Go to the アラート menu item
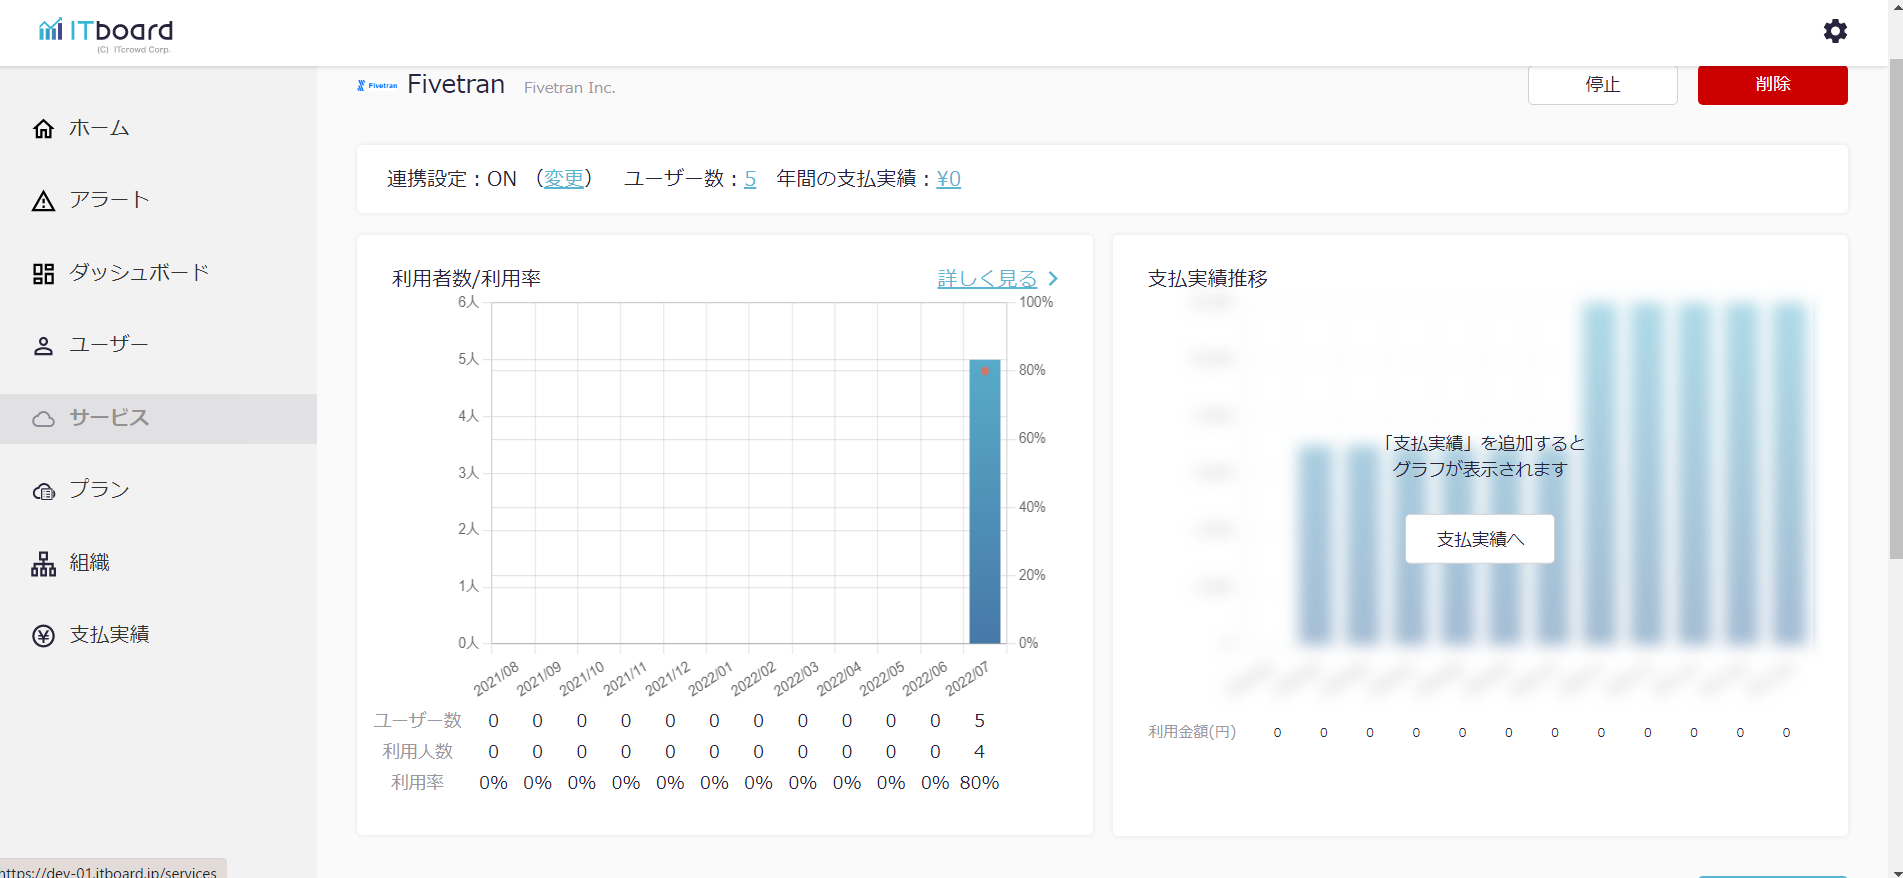Viewport: 1903px width, 878px height. pos(109,200)
